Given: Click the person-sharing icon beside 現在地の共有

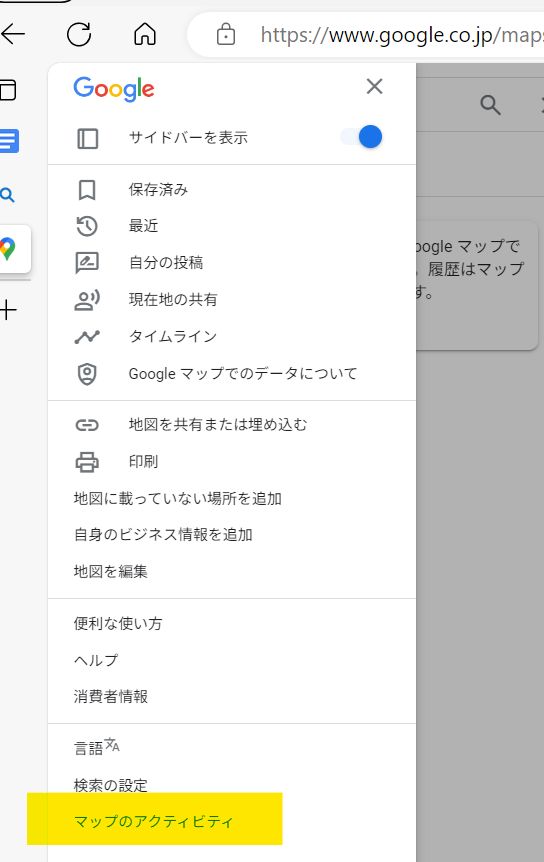Looking at the screenshot, I should pos(87,300).
